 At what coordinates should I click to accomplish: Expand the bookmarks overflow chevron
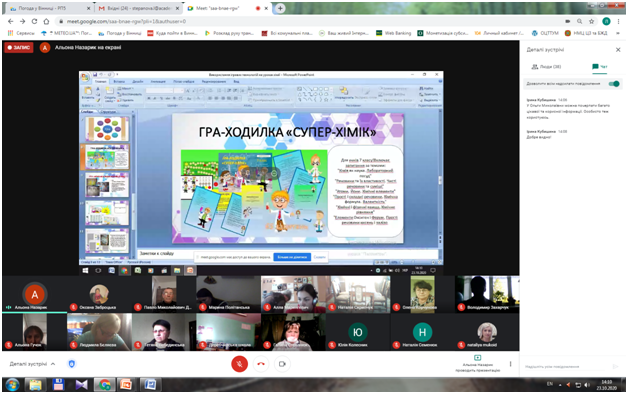[x=618, y=33]
